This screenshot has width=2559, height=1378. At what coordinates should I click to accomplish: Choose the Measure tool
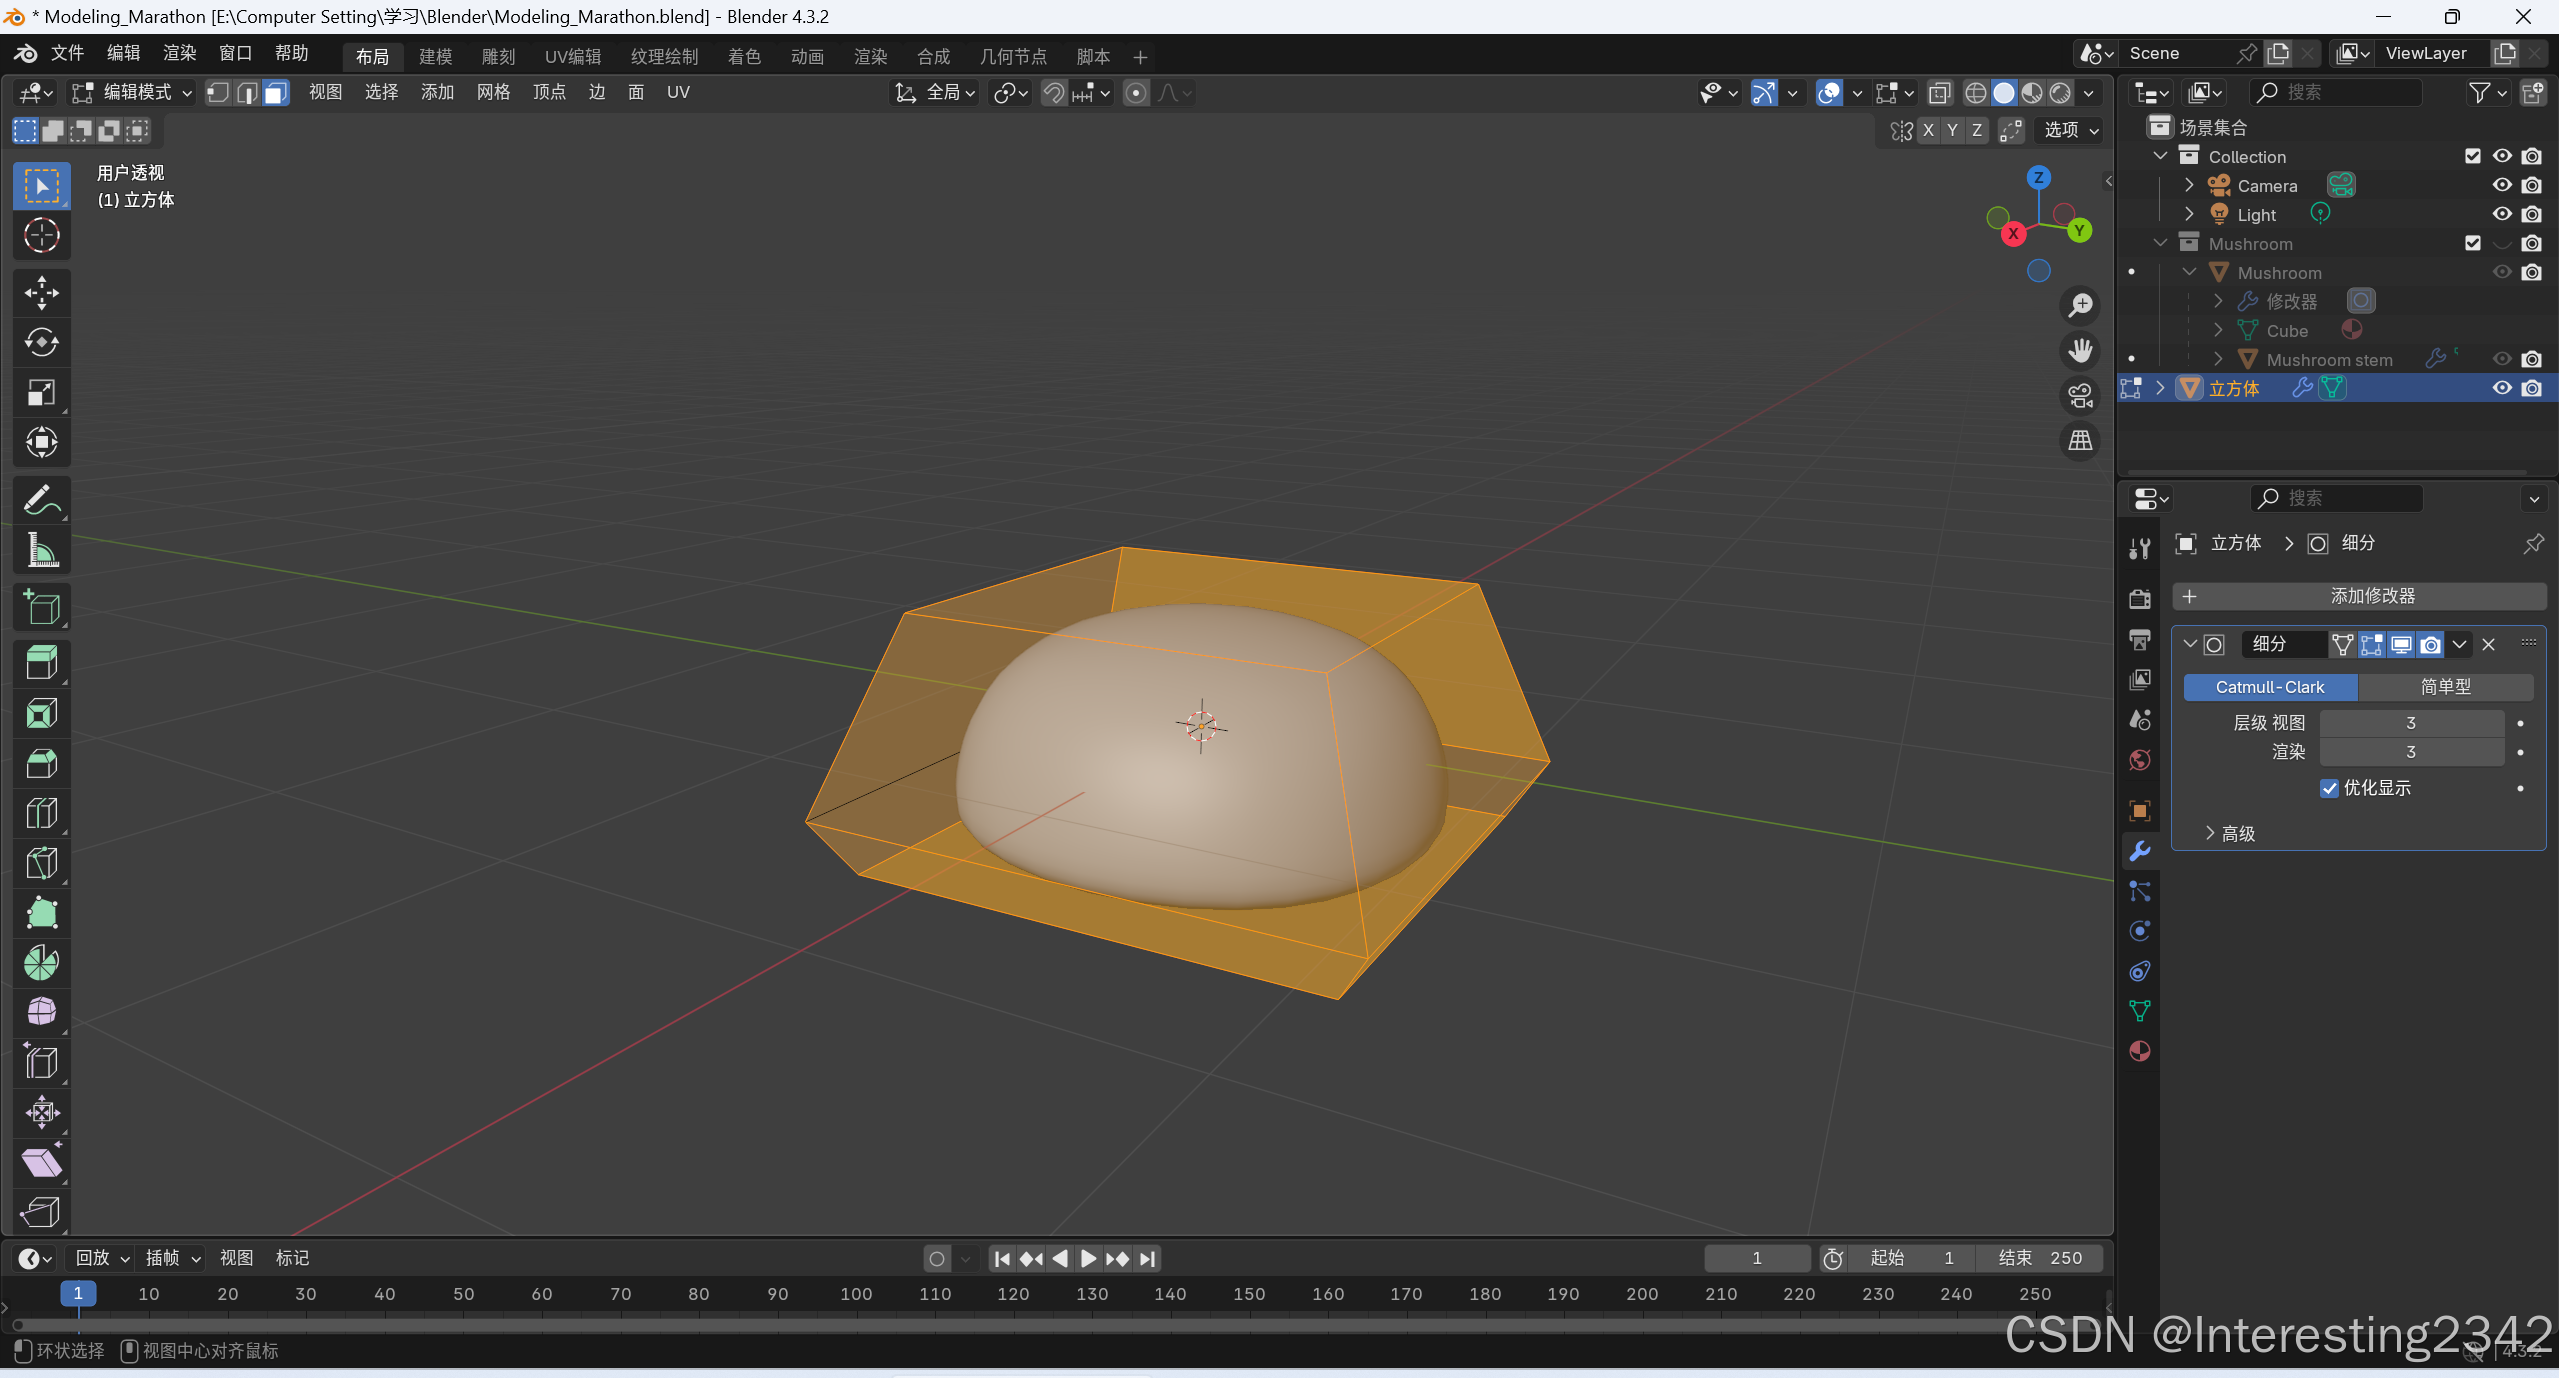pyautogui.click(x=41, y=550)
